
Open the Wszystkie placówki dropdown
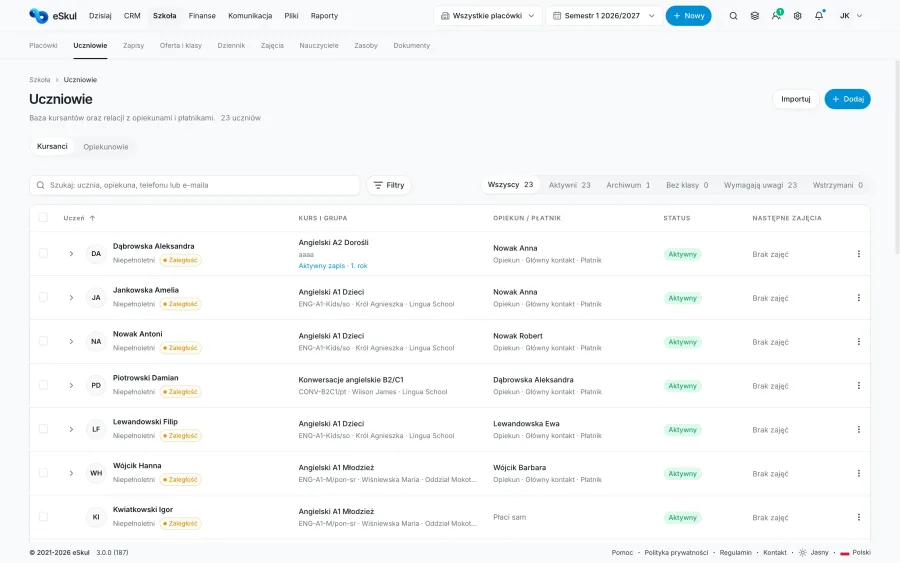[x=487, y=16]
